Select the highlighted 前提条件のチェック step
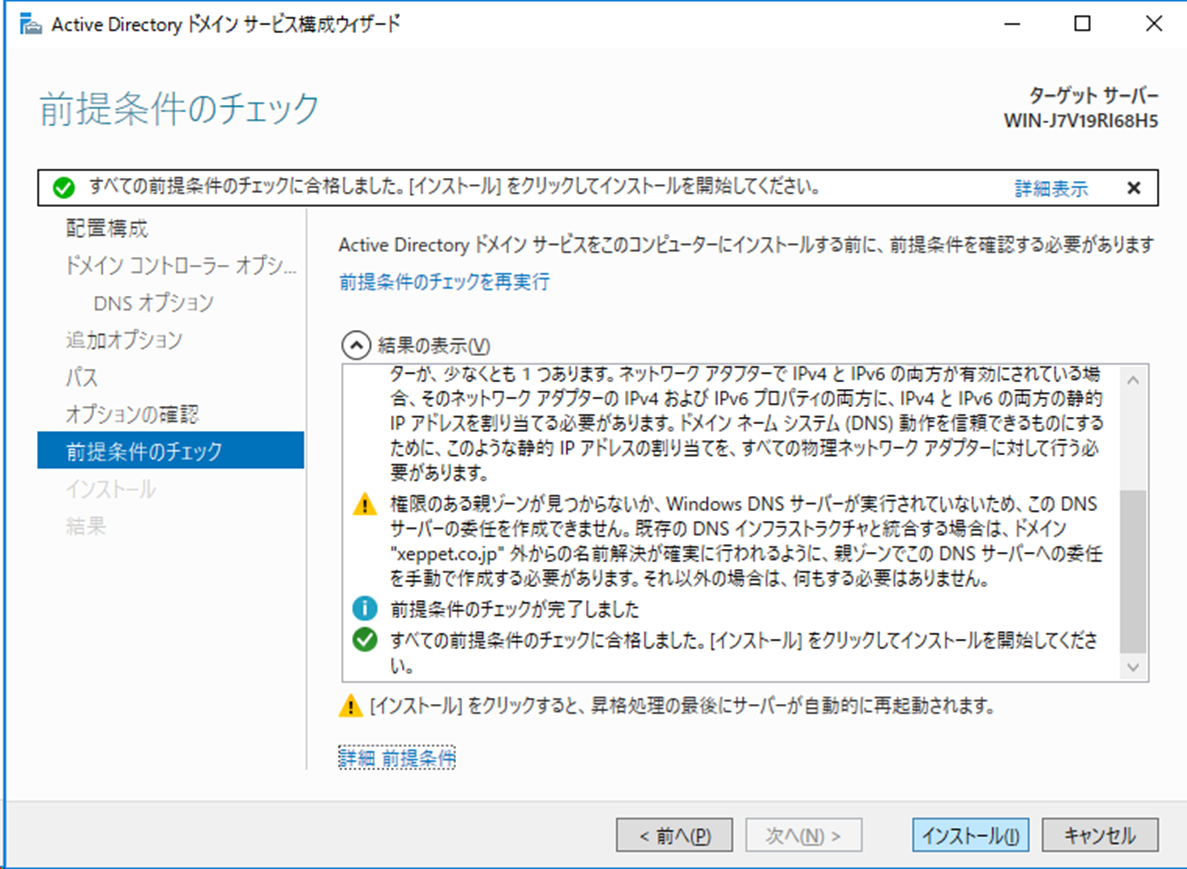This screenshot has width=1187, height=869. pyautogui.click(x=170, y=451)
